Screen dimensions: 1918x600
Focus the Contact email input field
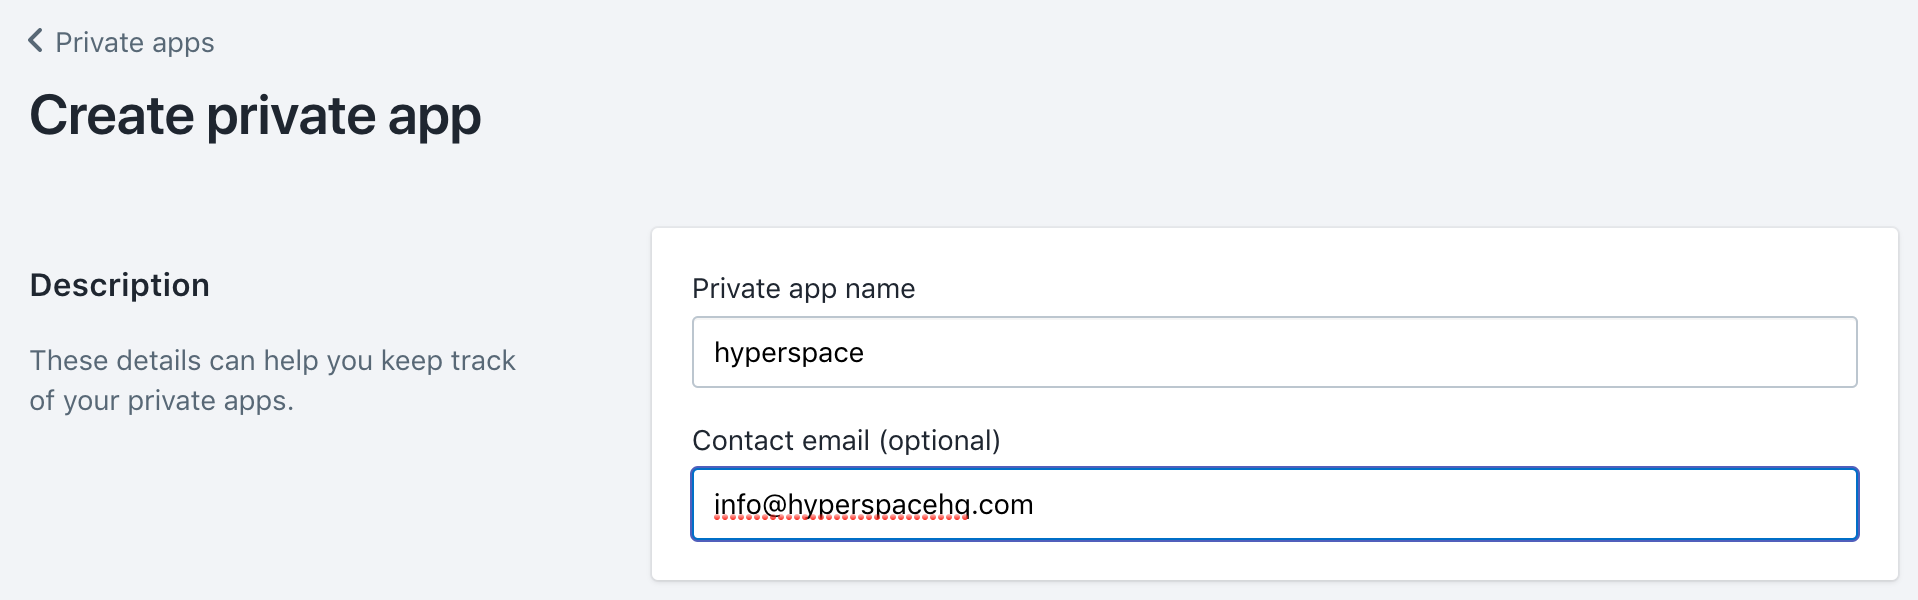tap(1274, 504)
